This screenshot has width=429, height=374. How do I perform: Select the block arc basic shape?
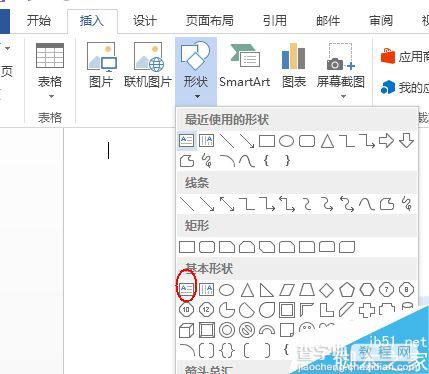pos(267,330)
